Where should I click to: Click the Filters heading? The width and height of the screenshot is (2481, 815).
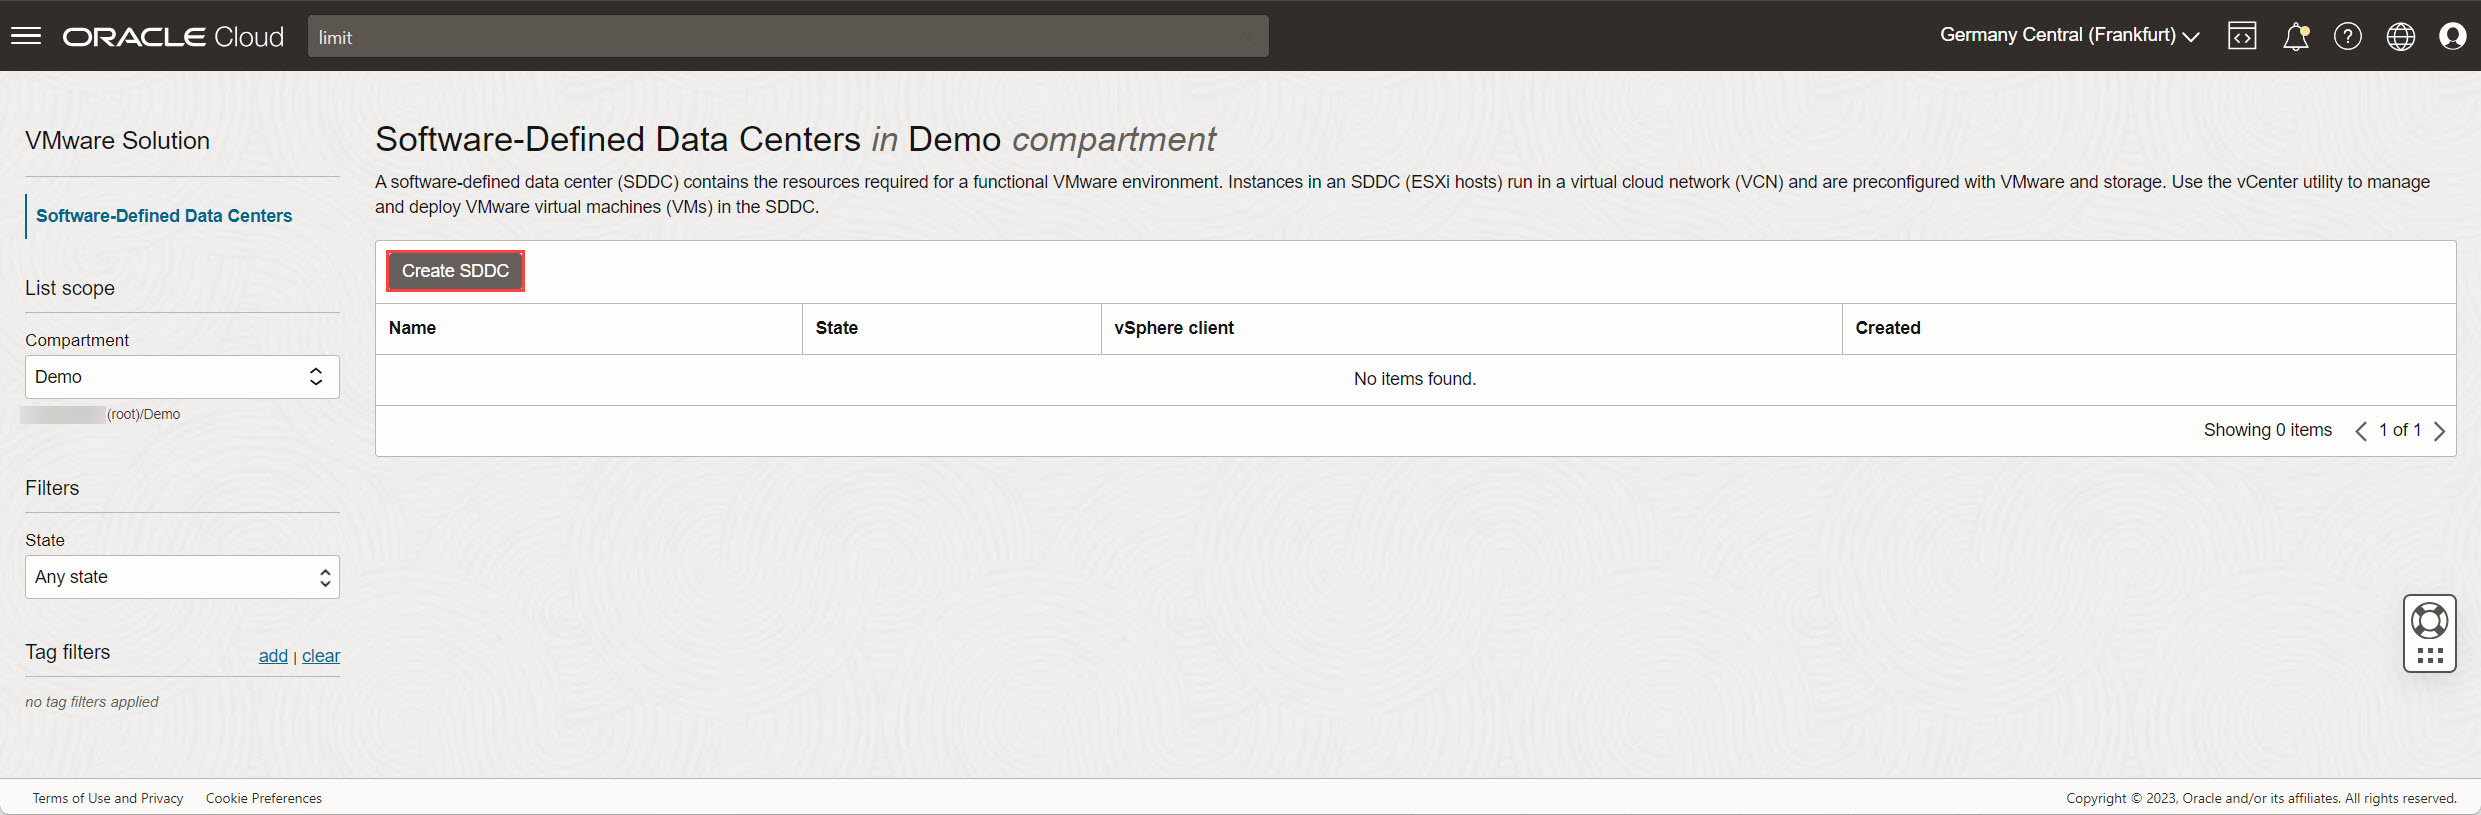pos(52,488)
